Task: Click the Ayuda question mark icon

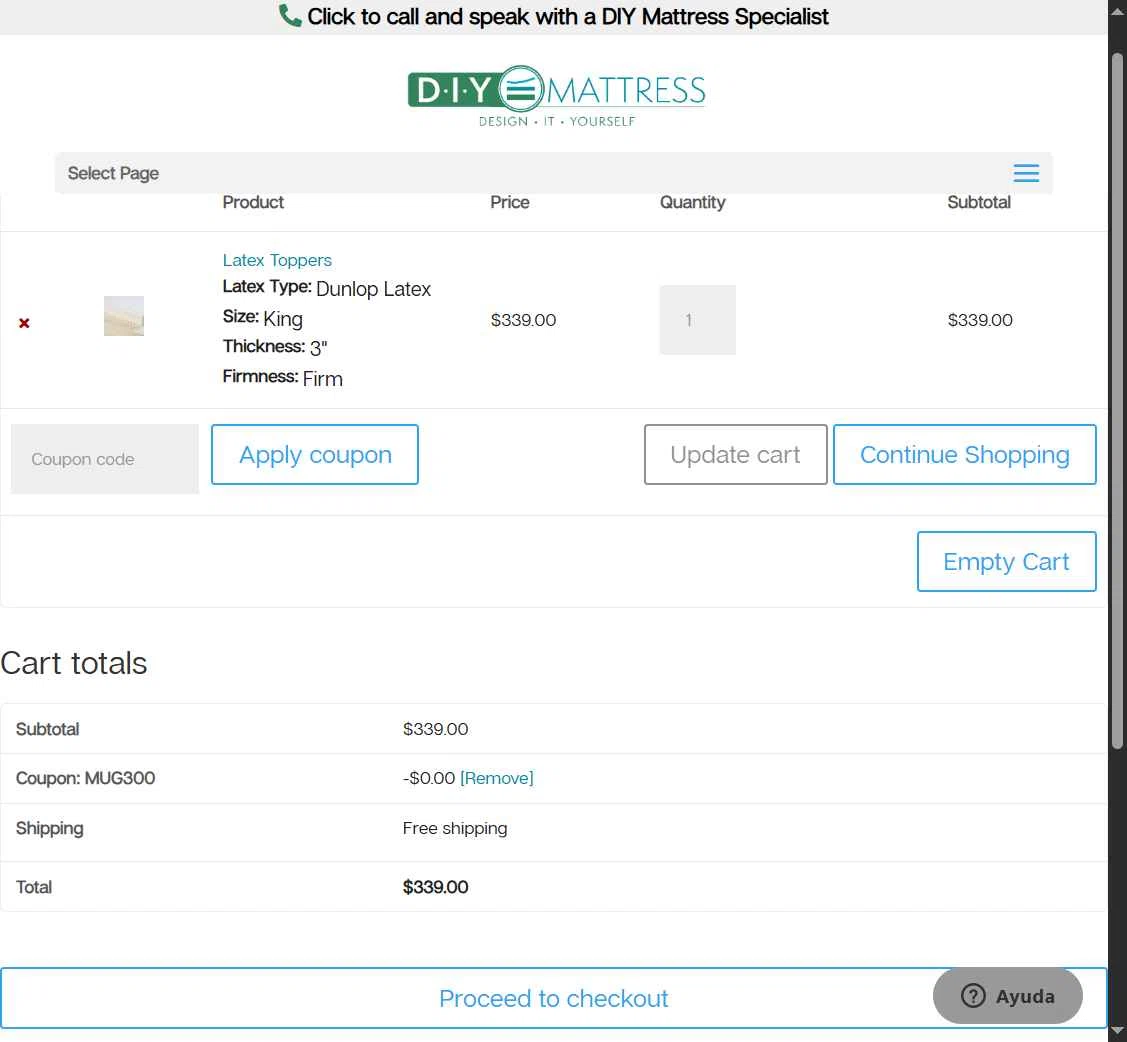Action: point(973,996)
